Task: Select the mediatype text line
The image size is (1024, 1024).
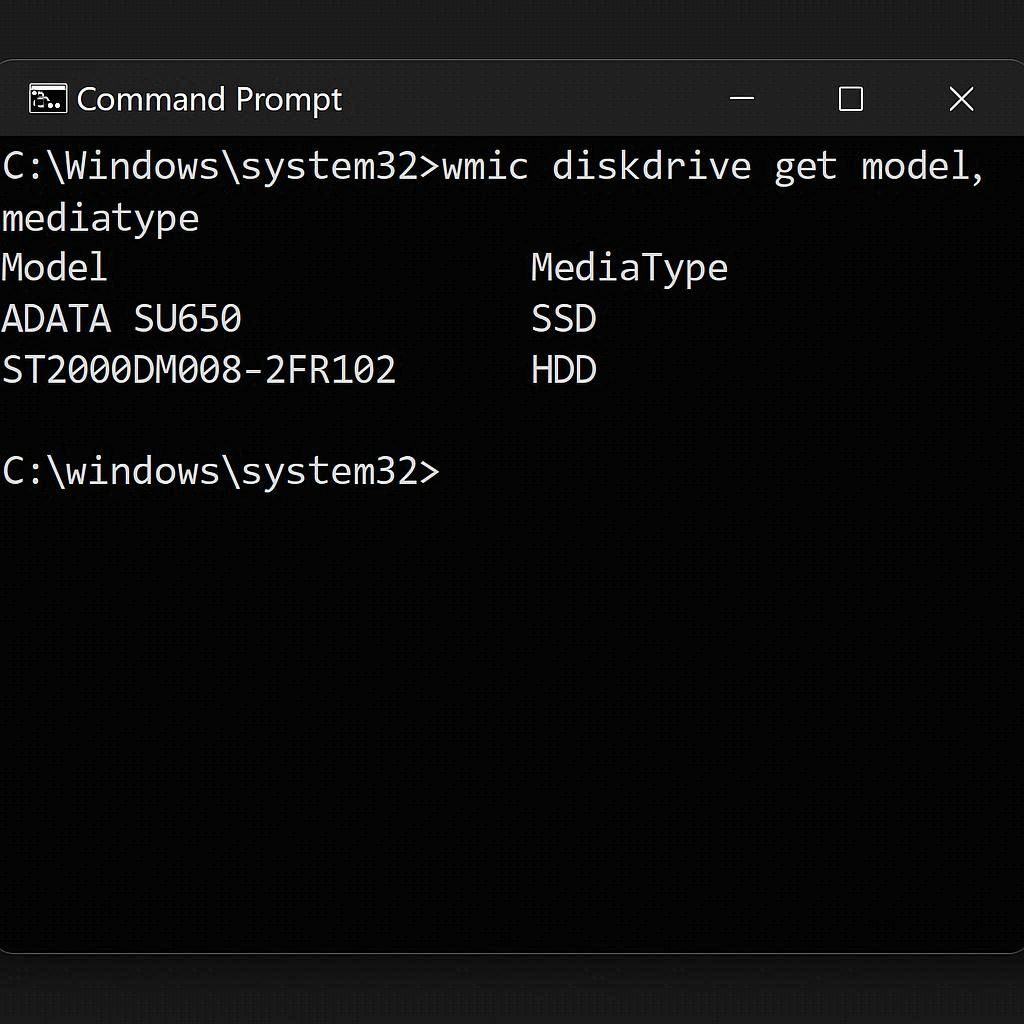Action: (100, 218)
